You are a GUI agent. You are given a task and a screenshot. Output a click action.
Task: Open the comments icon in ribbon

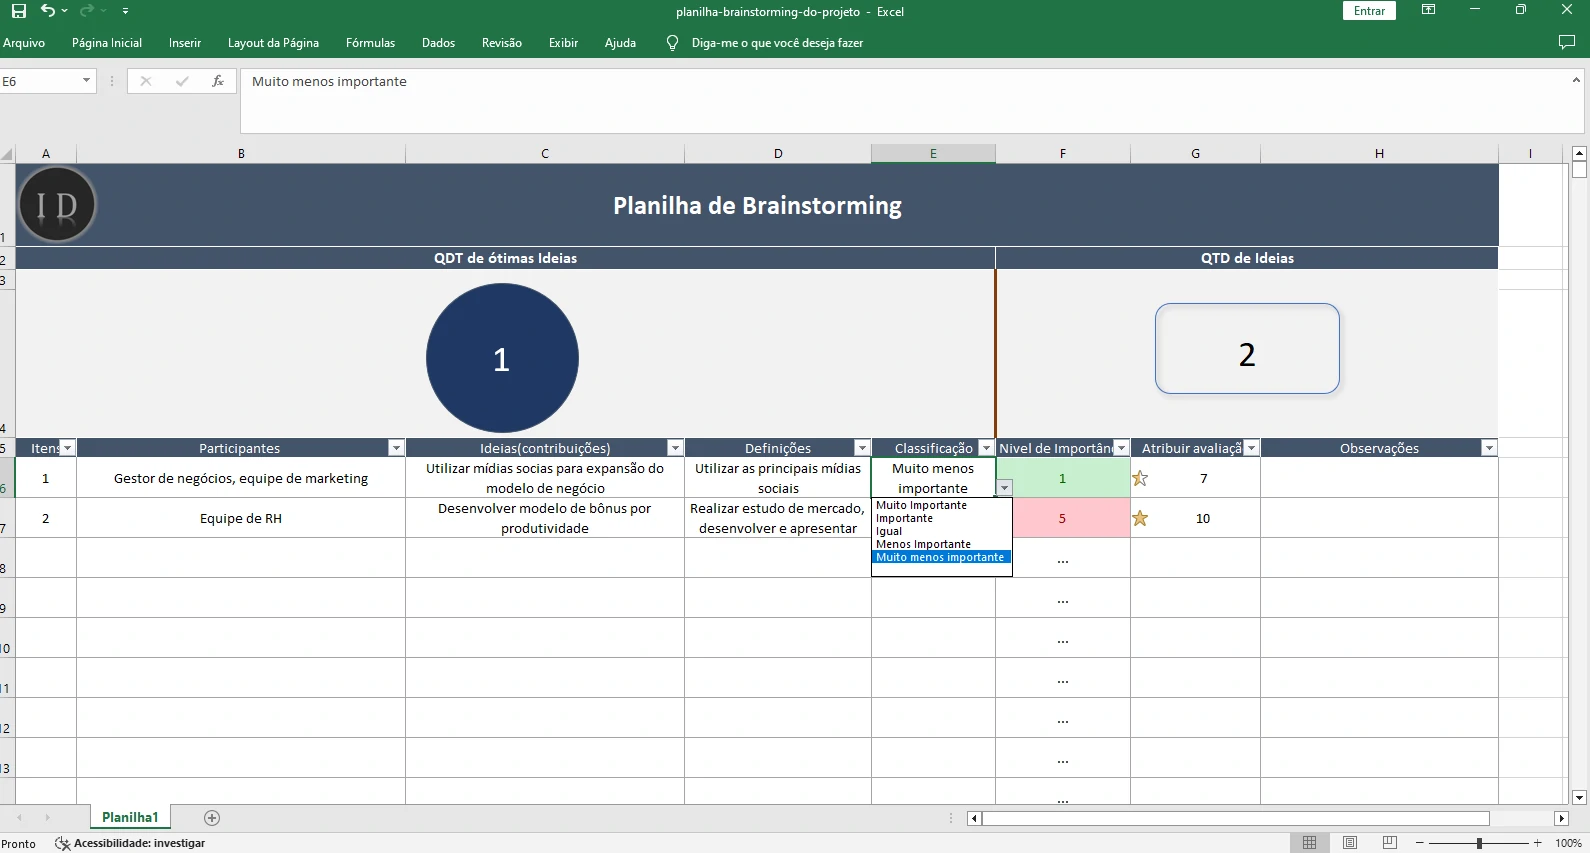(x=1566, y=43)
